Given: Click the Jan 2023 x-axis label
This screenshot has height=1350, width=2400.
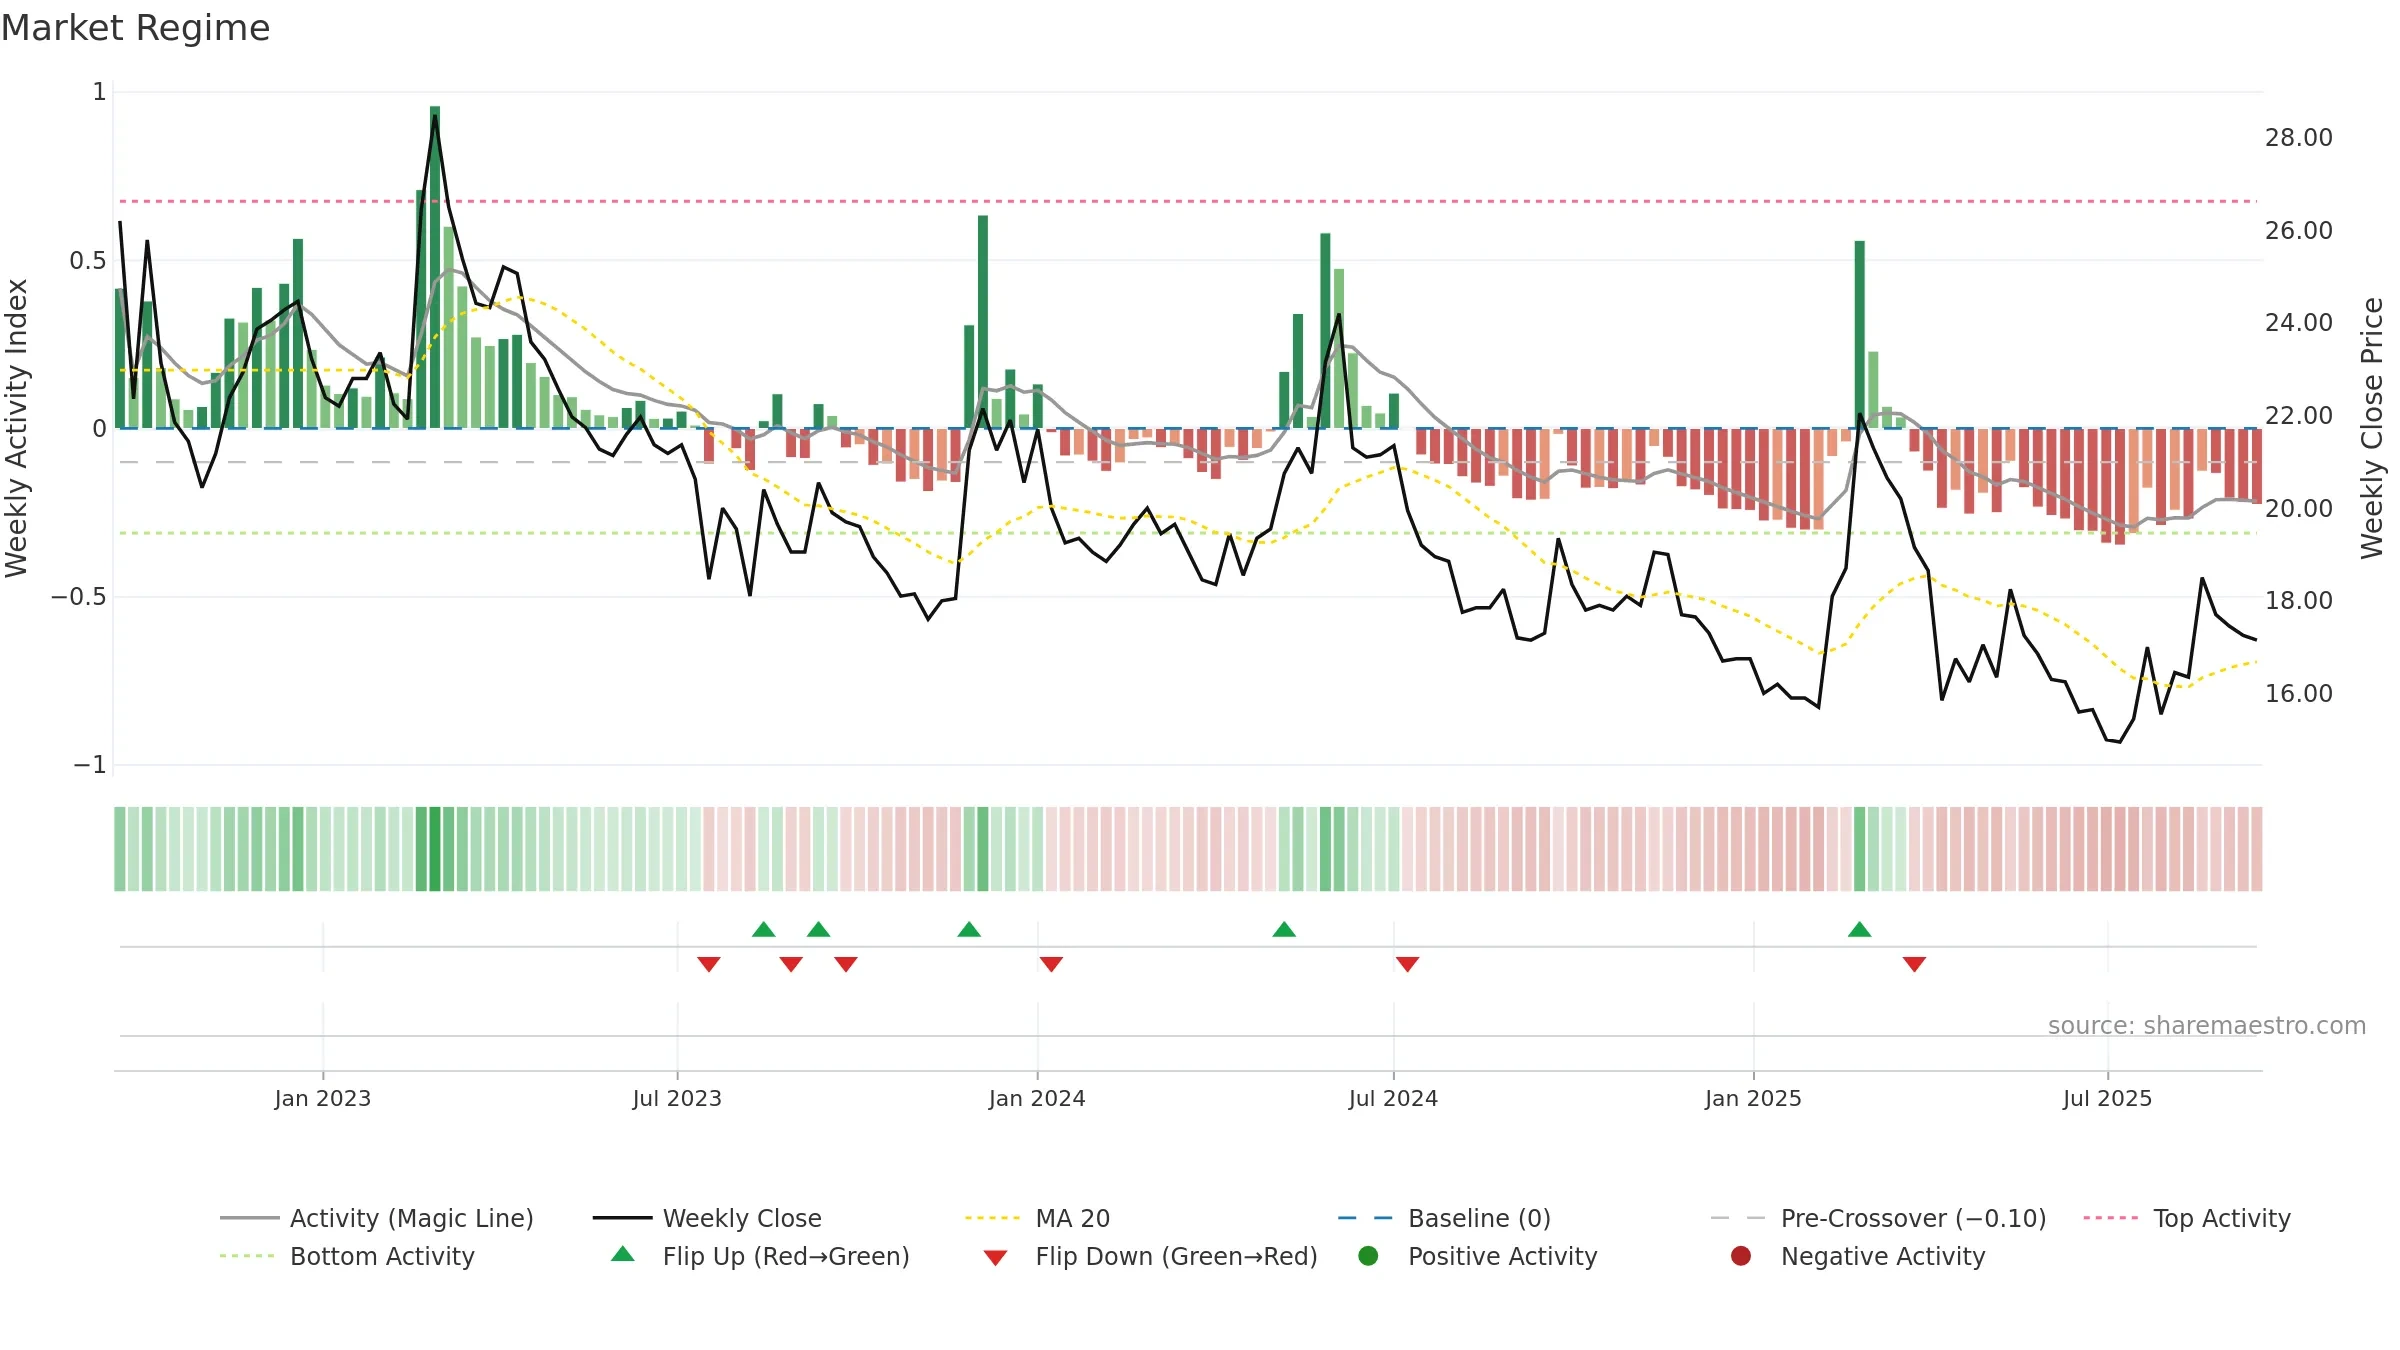Looking at the screenshot, I should coord(323,1099).
